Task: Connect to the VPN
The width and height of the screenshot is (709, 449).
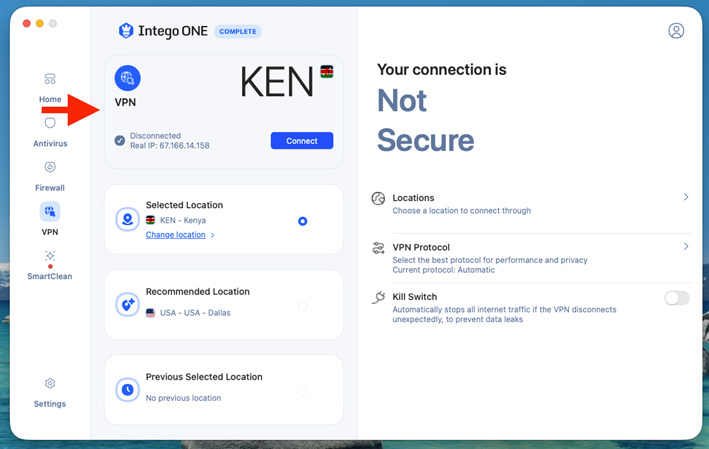Action: coord(302,141)
